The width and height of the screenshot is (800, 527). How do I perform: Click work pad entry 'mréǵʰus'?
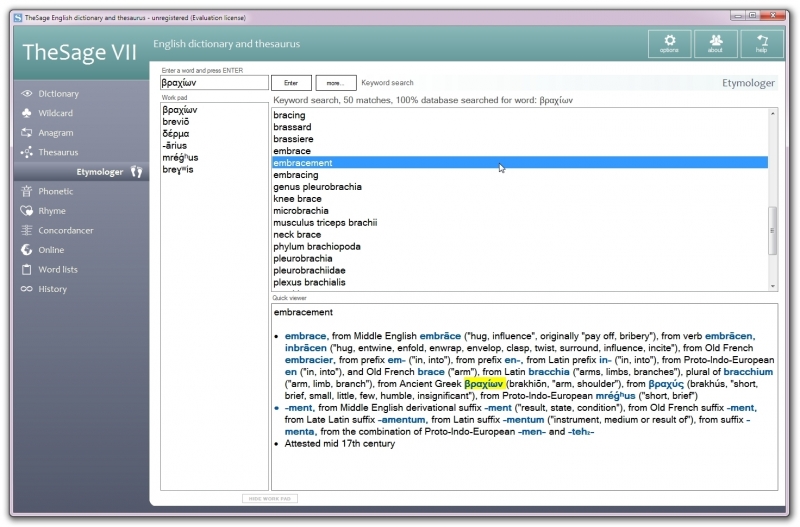(180, 157)
